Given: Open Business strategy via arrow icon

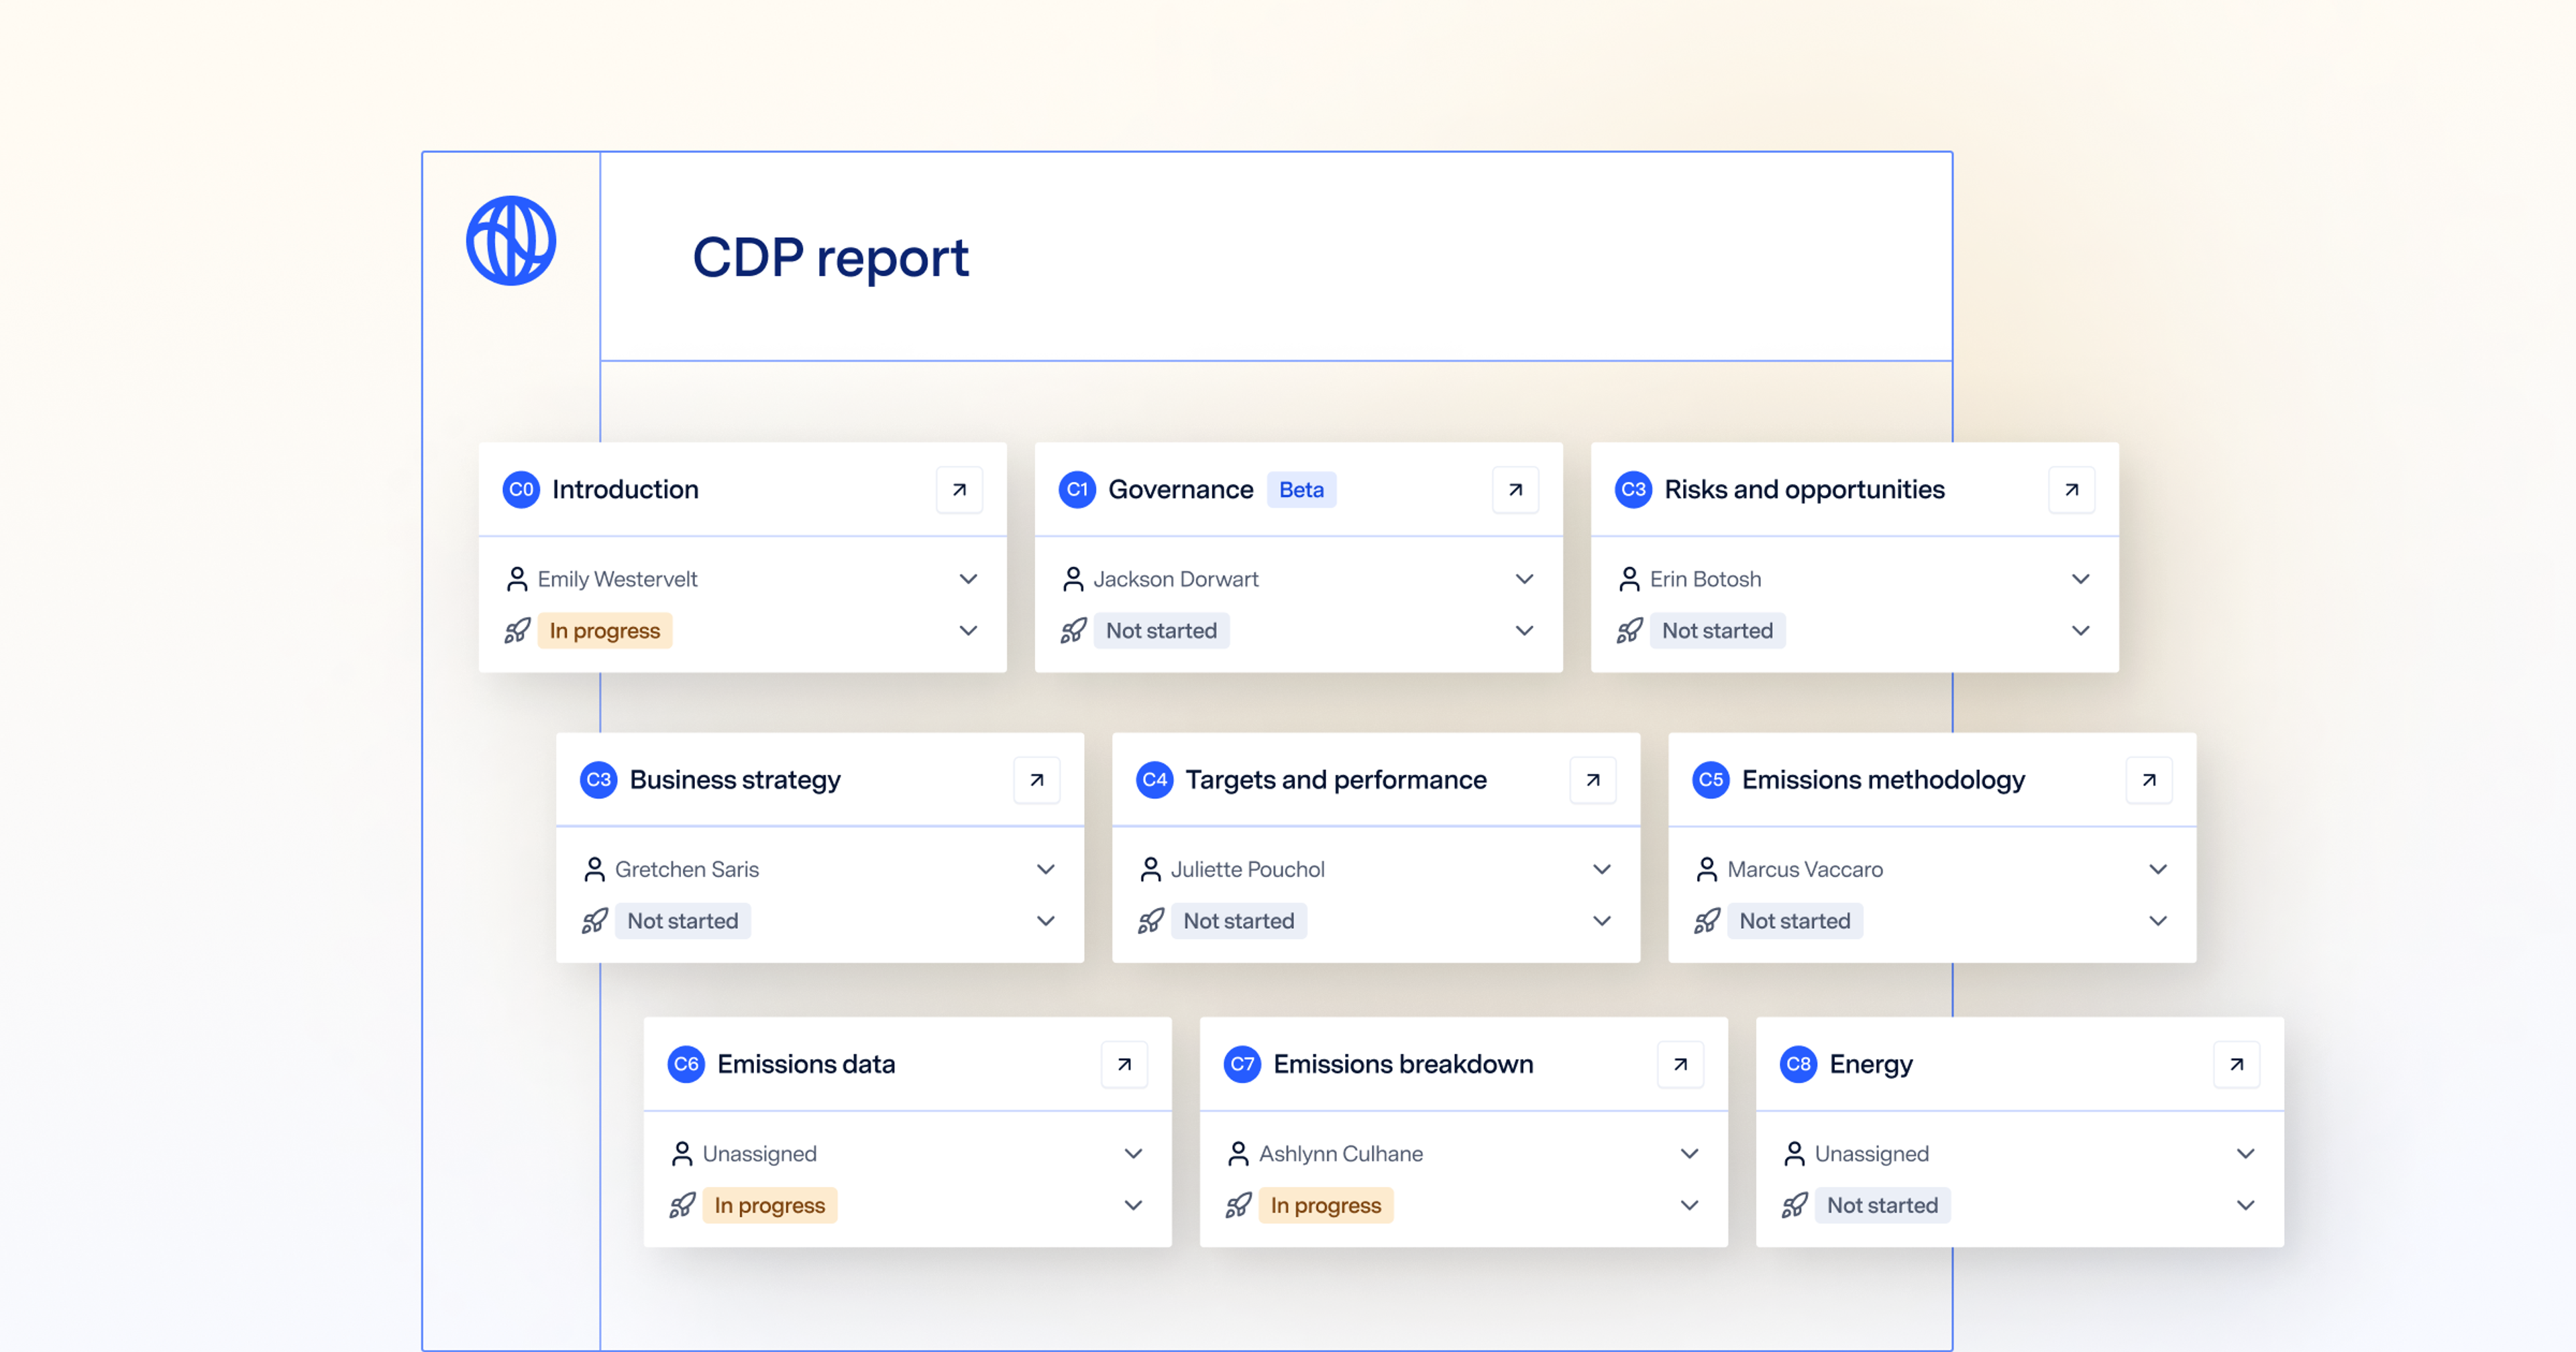Looking at the screenshot, I should click(1037, 780).
